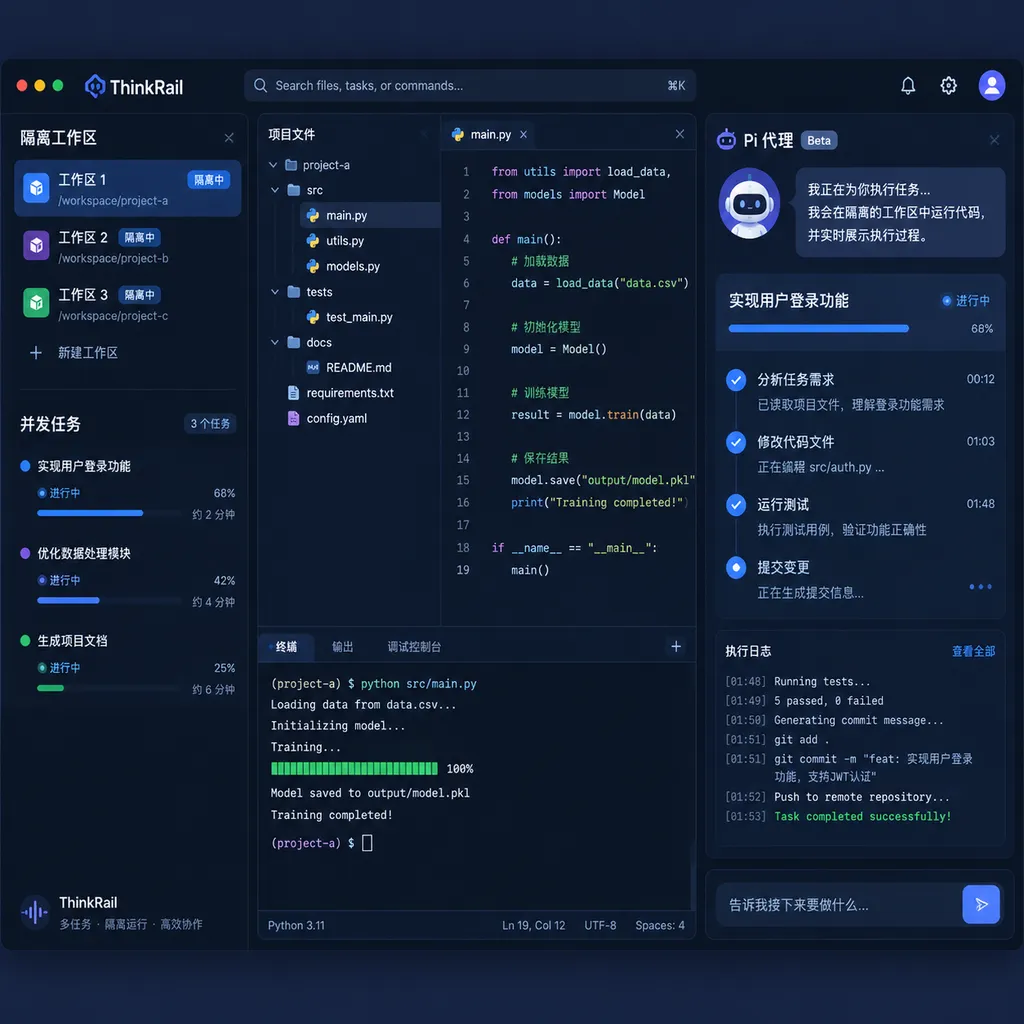
Task: Close the 隔离工作区 panel
Action: pos(229,138)
